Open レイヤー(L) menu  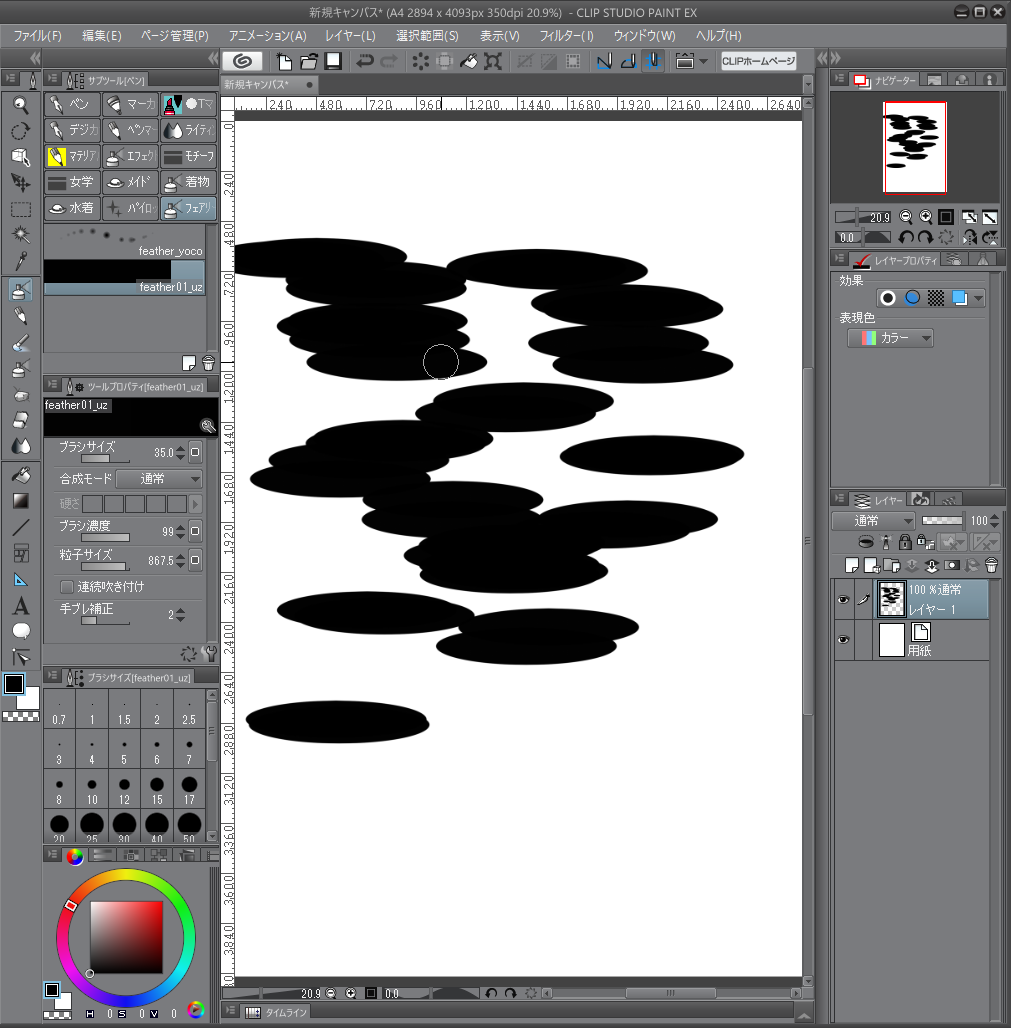350,35
